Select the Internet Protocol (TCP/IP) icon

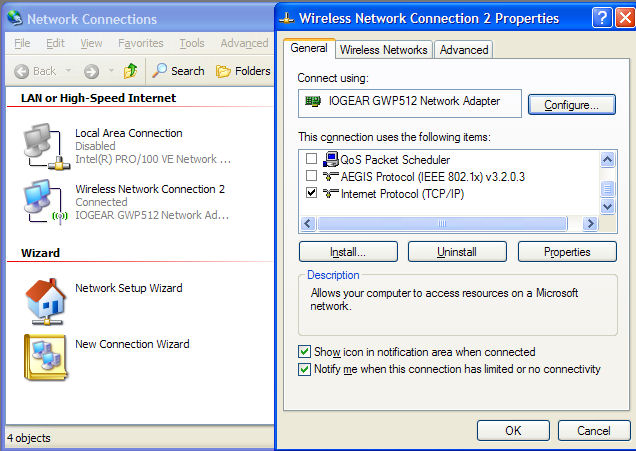pos(331,193)
